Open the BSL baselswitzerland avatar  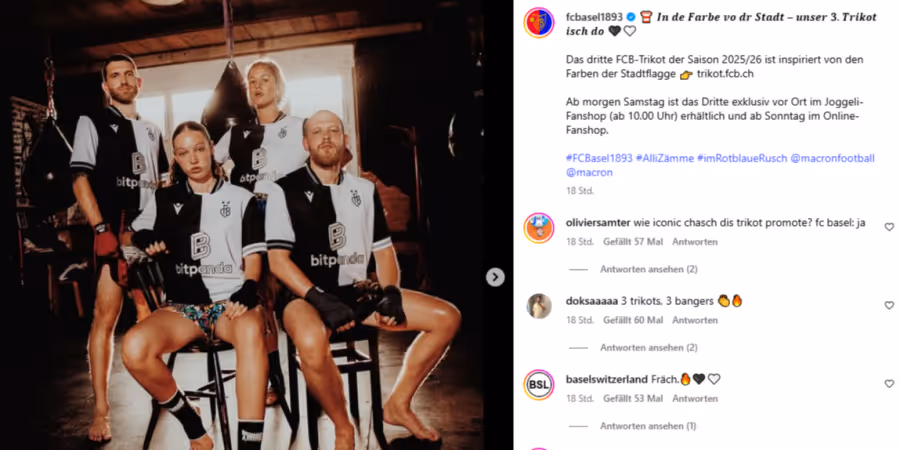(x=539, y=385)
